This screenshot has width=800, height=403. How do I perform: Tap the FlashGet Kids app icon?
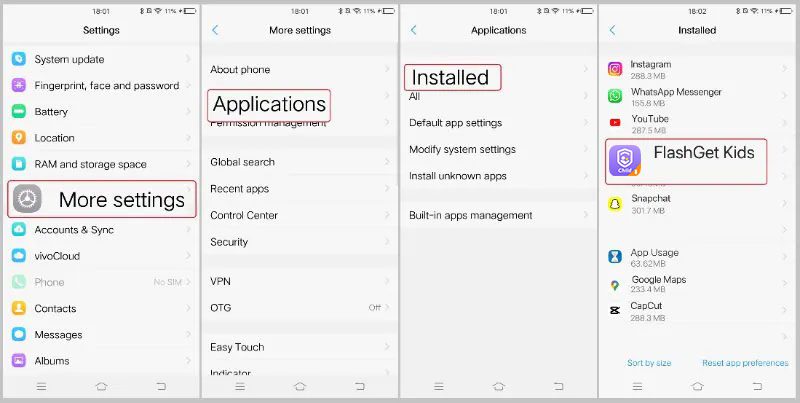[x=625, y=160]
